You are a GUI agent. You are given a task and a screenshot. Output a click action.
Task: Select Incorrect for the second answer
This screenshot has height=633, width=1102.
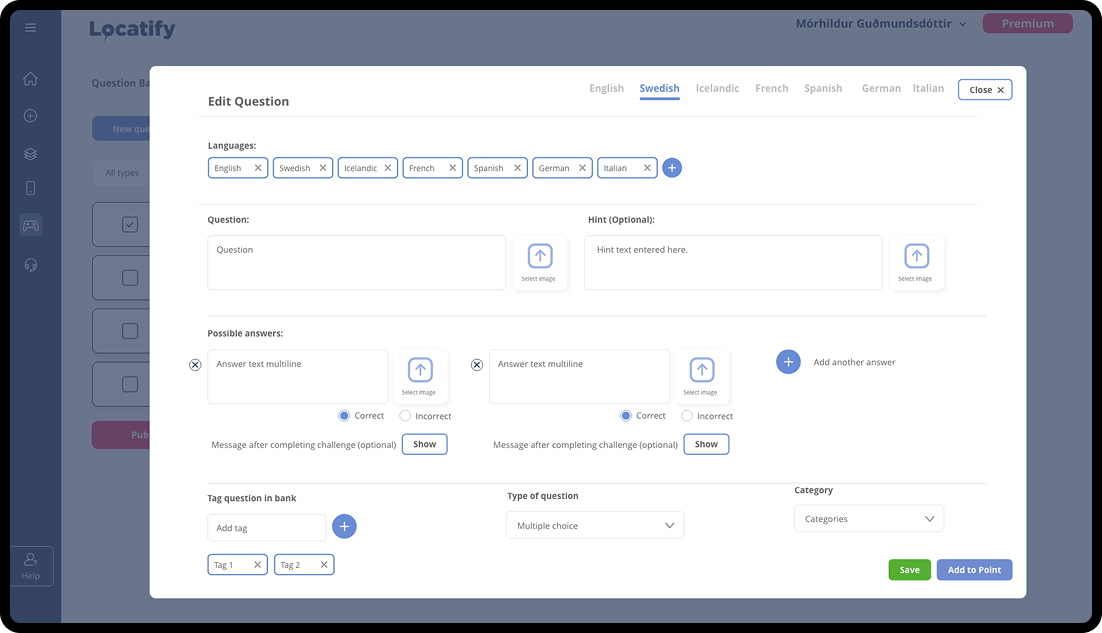coord(687,416)
